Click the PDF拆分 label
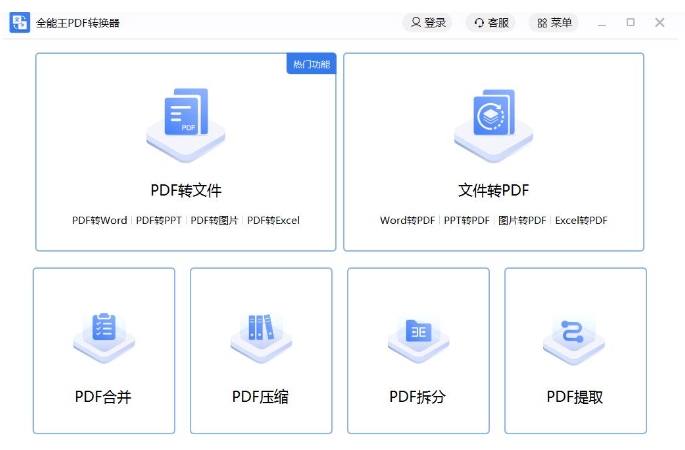685x450 pixels. 418,397
